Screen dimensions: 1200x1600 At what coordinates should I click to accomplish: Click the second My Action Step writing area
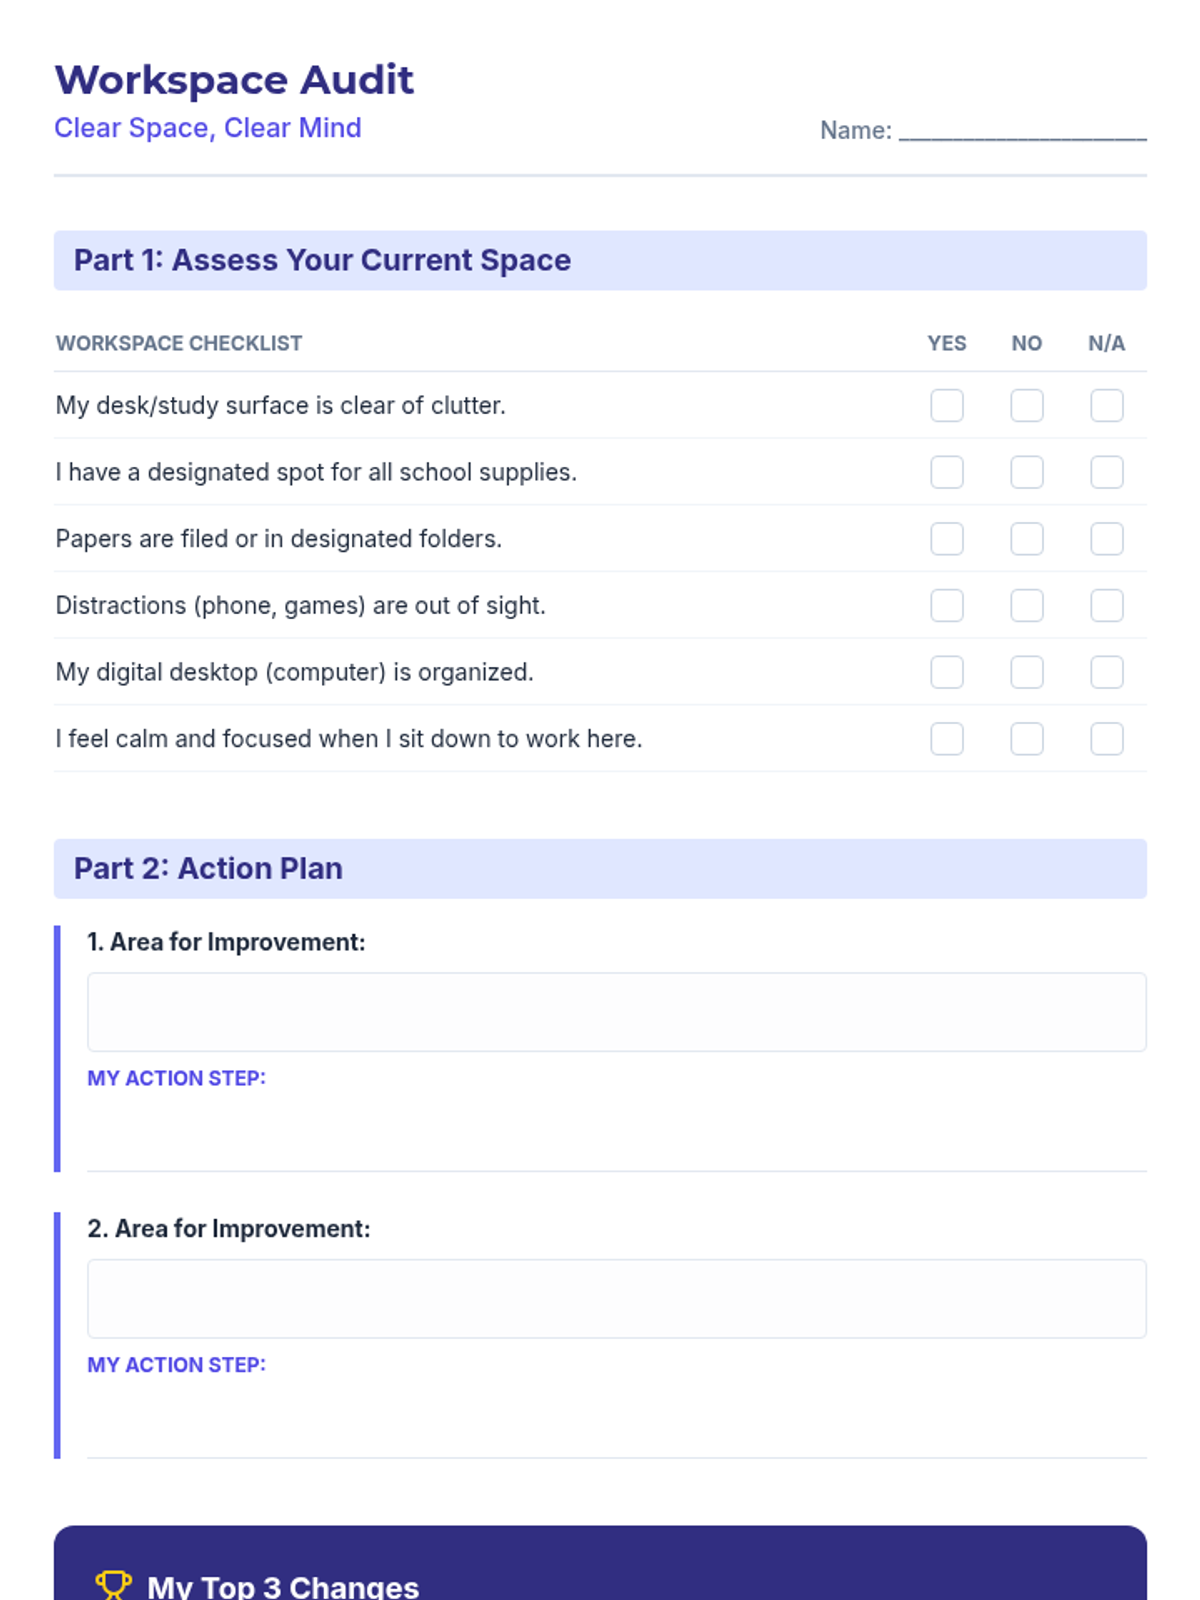coord(617,1420)
